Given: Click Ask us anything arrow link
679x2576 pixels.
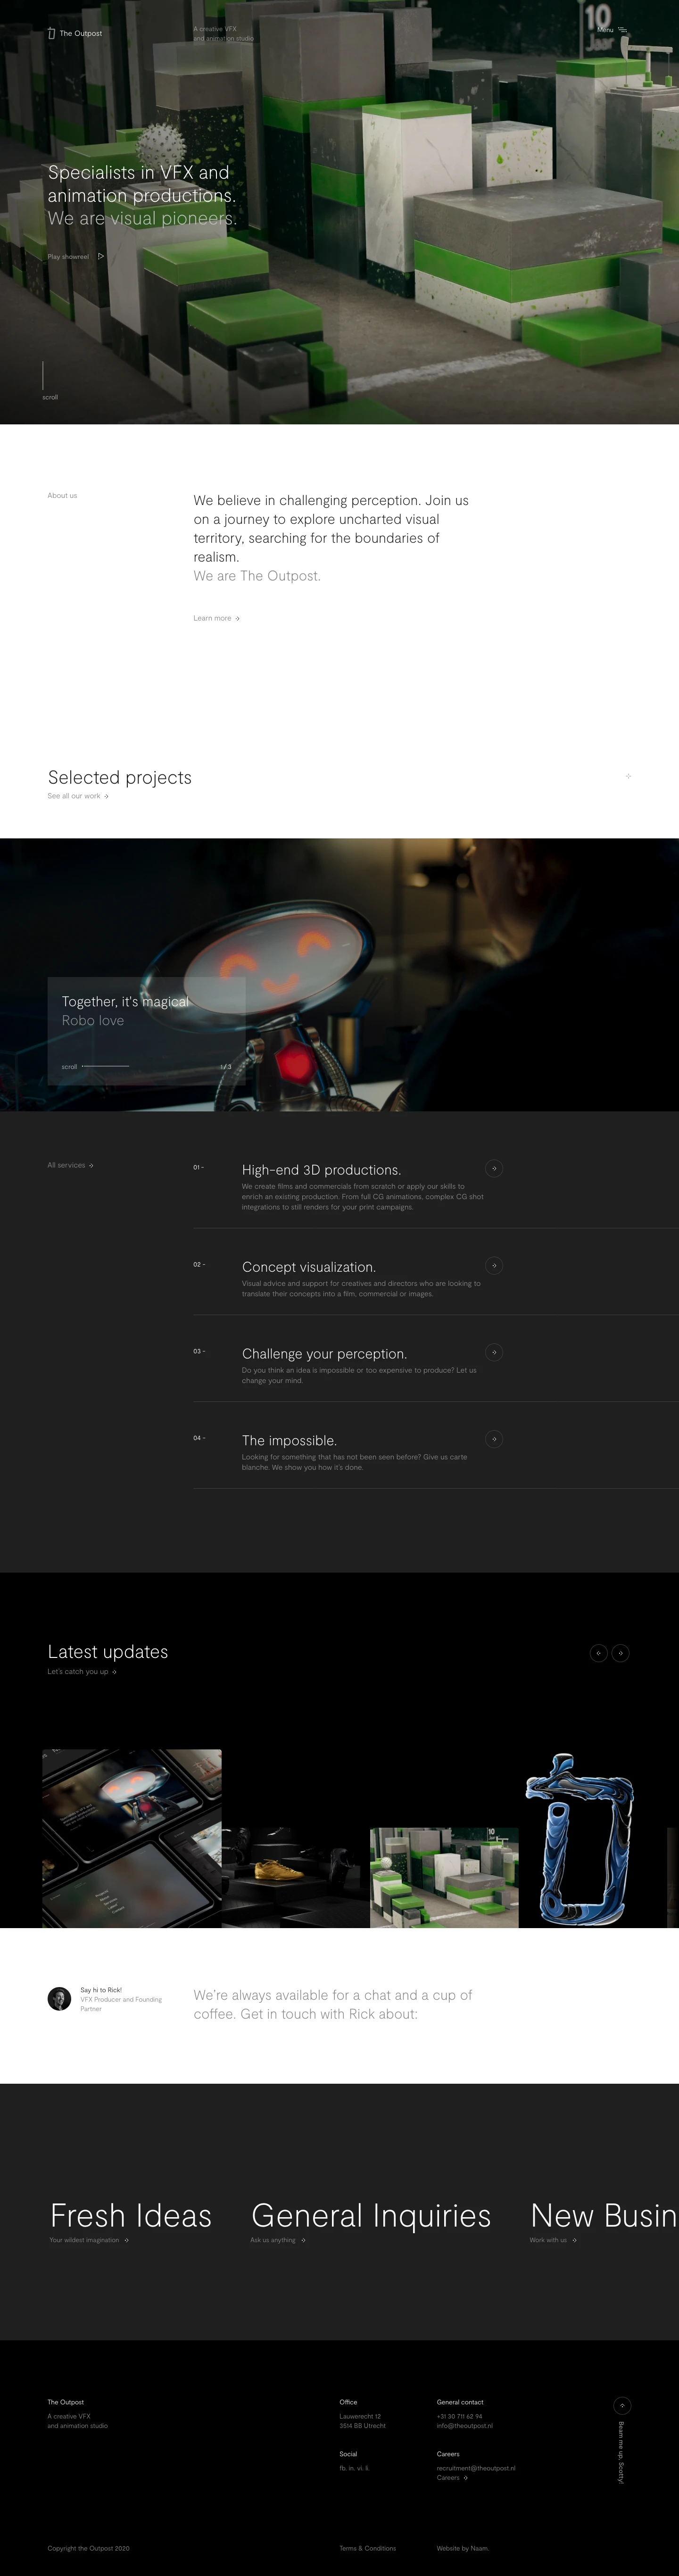Looking at the screenshot, I should coord(278,2240).
